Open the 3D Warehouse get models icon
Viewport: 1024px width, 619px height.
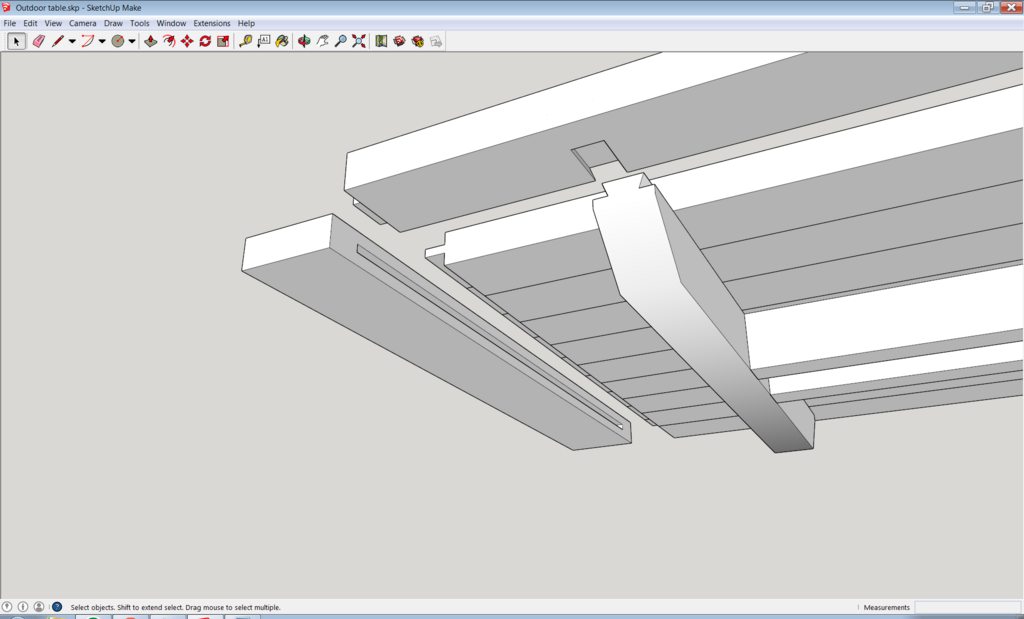400,41
